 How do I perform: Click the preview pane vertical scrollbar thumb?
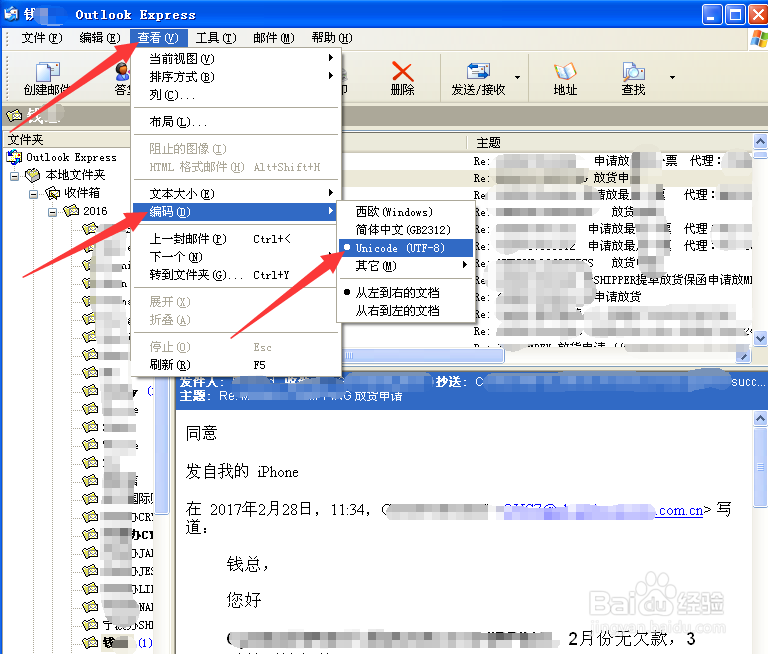pyautogui.click(x=760, y=467)
